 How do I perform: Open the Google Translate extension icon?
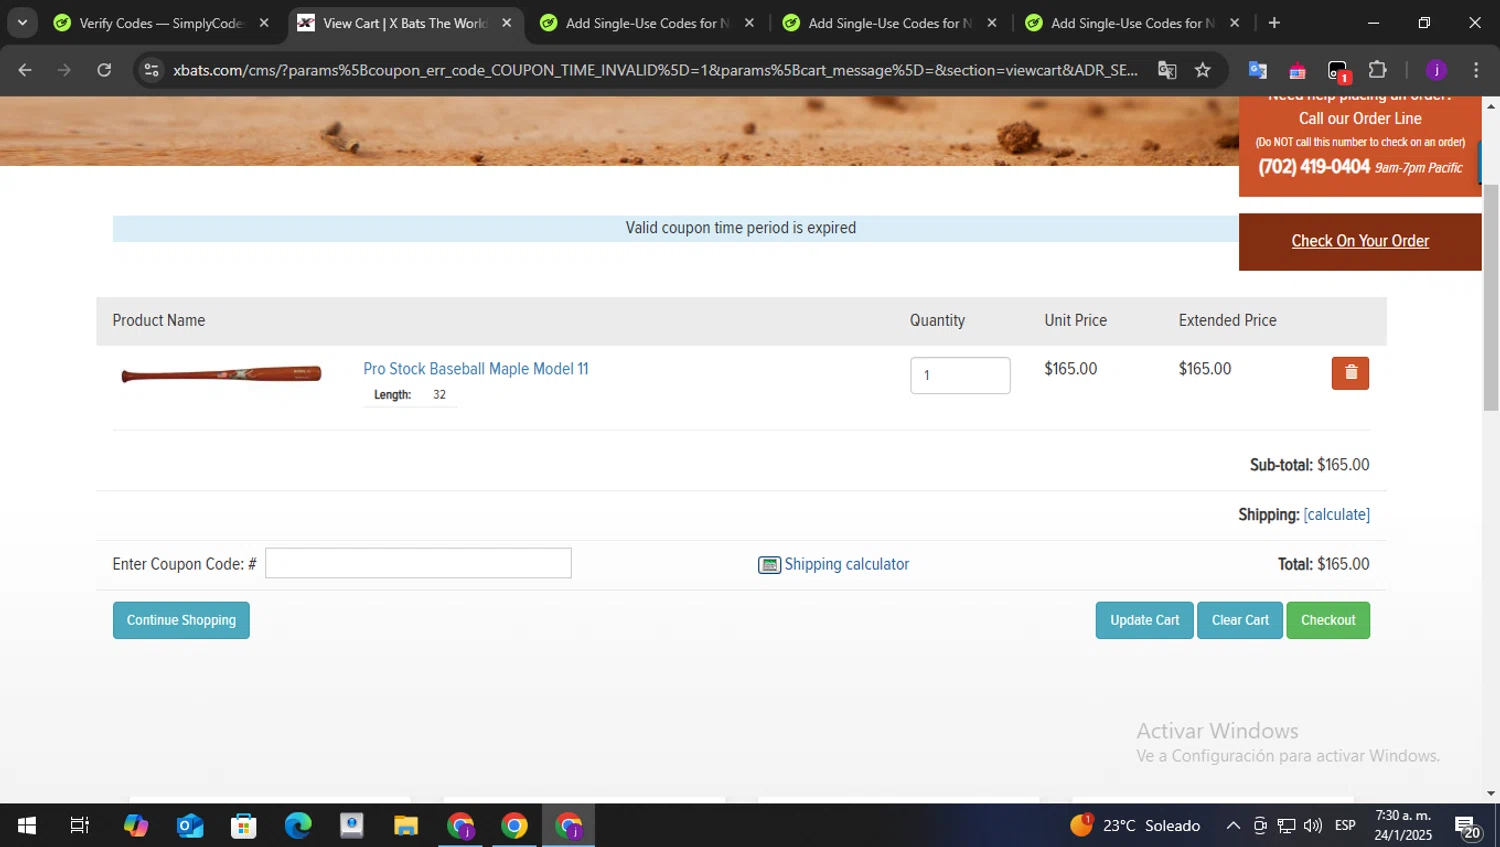pyautogui.click(x=1258, y=70)
